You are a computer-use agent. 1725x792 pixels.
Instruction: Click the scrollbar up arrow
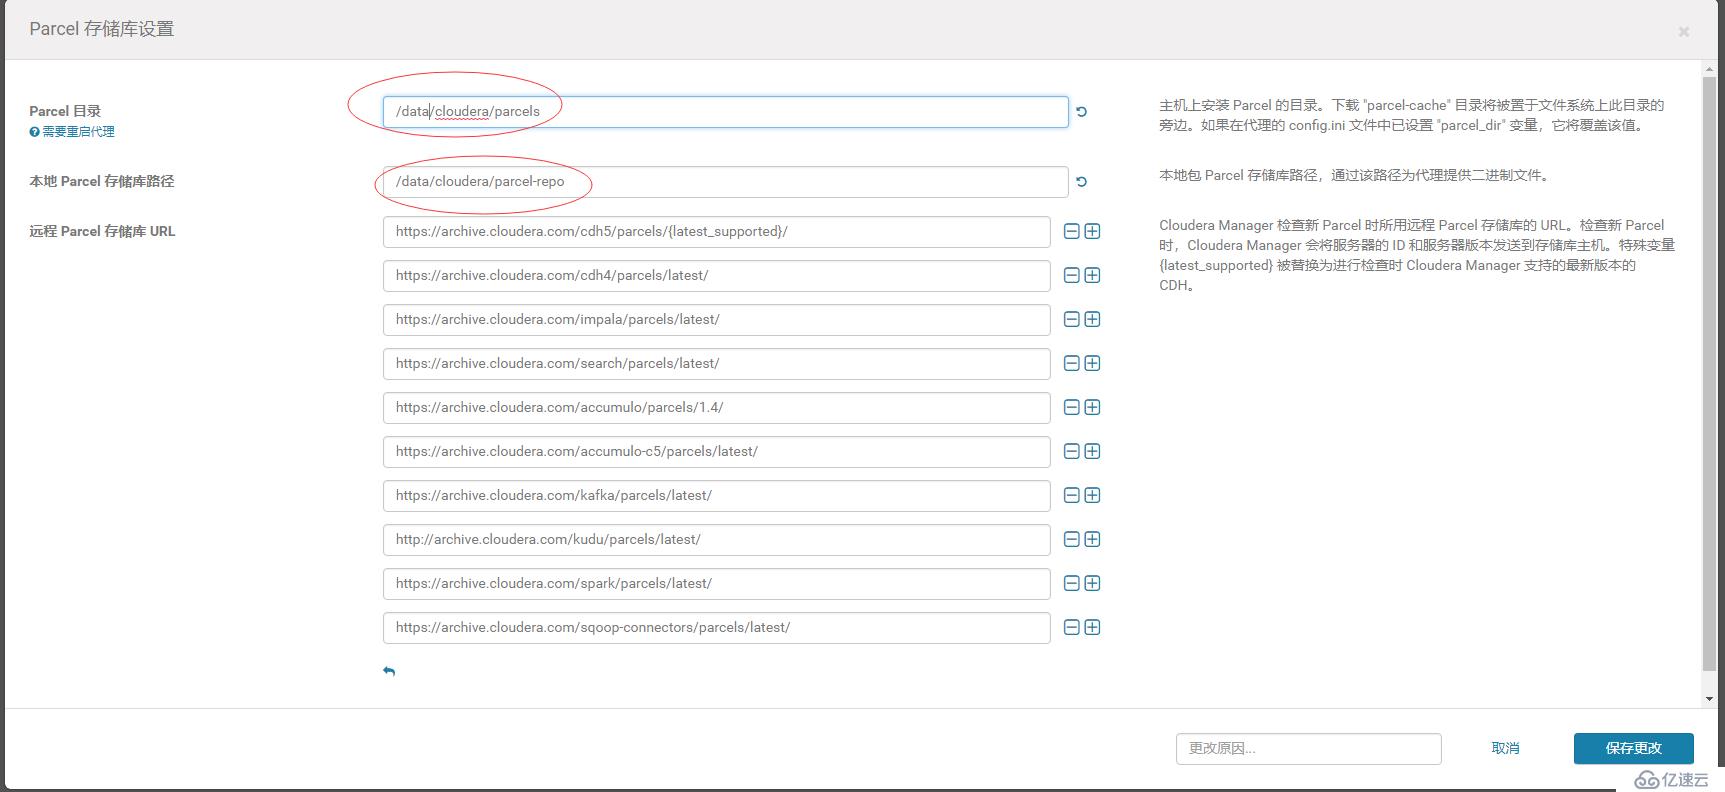tap(1709, 68)
